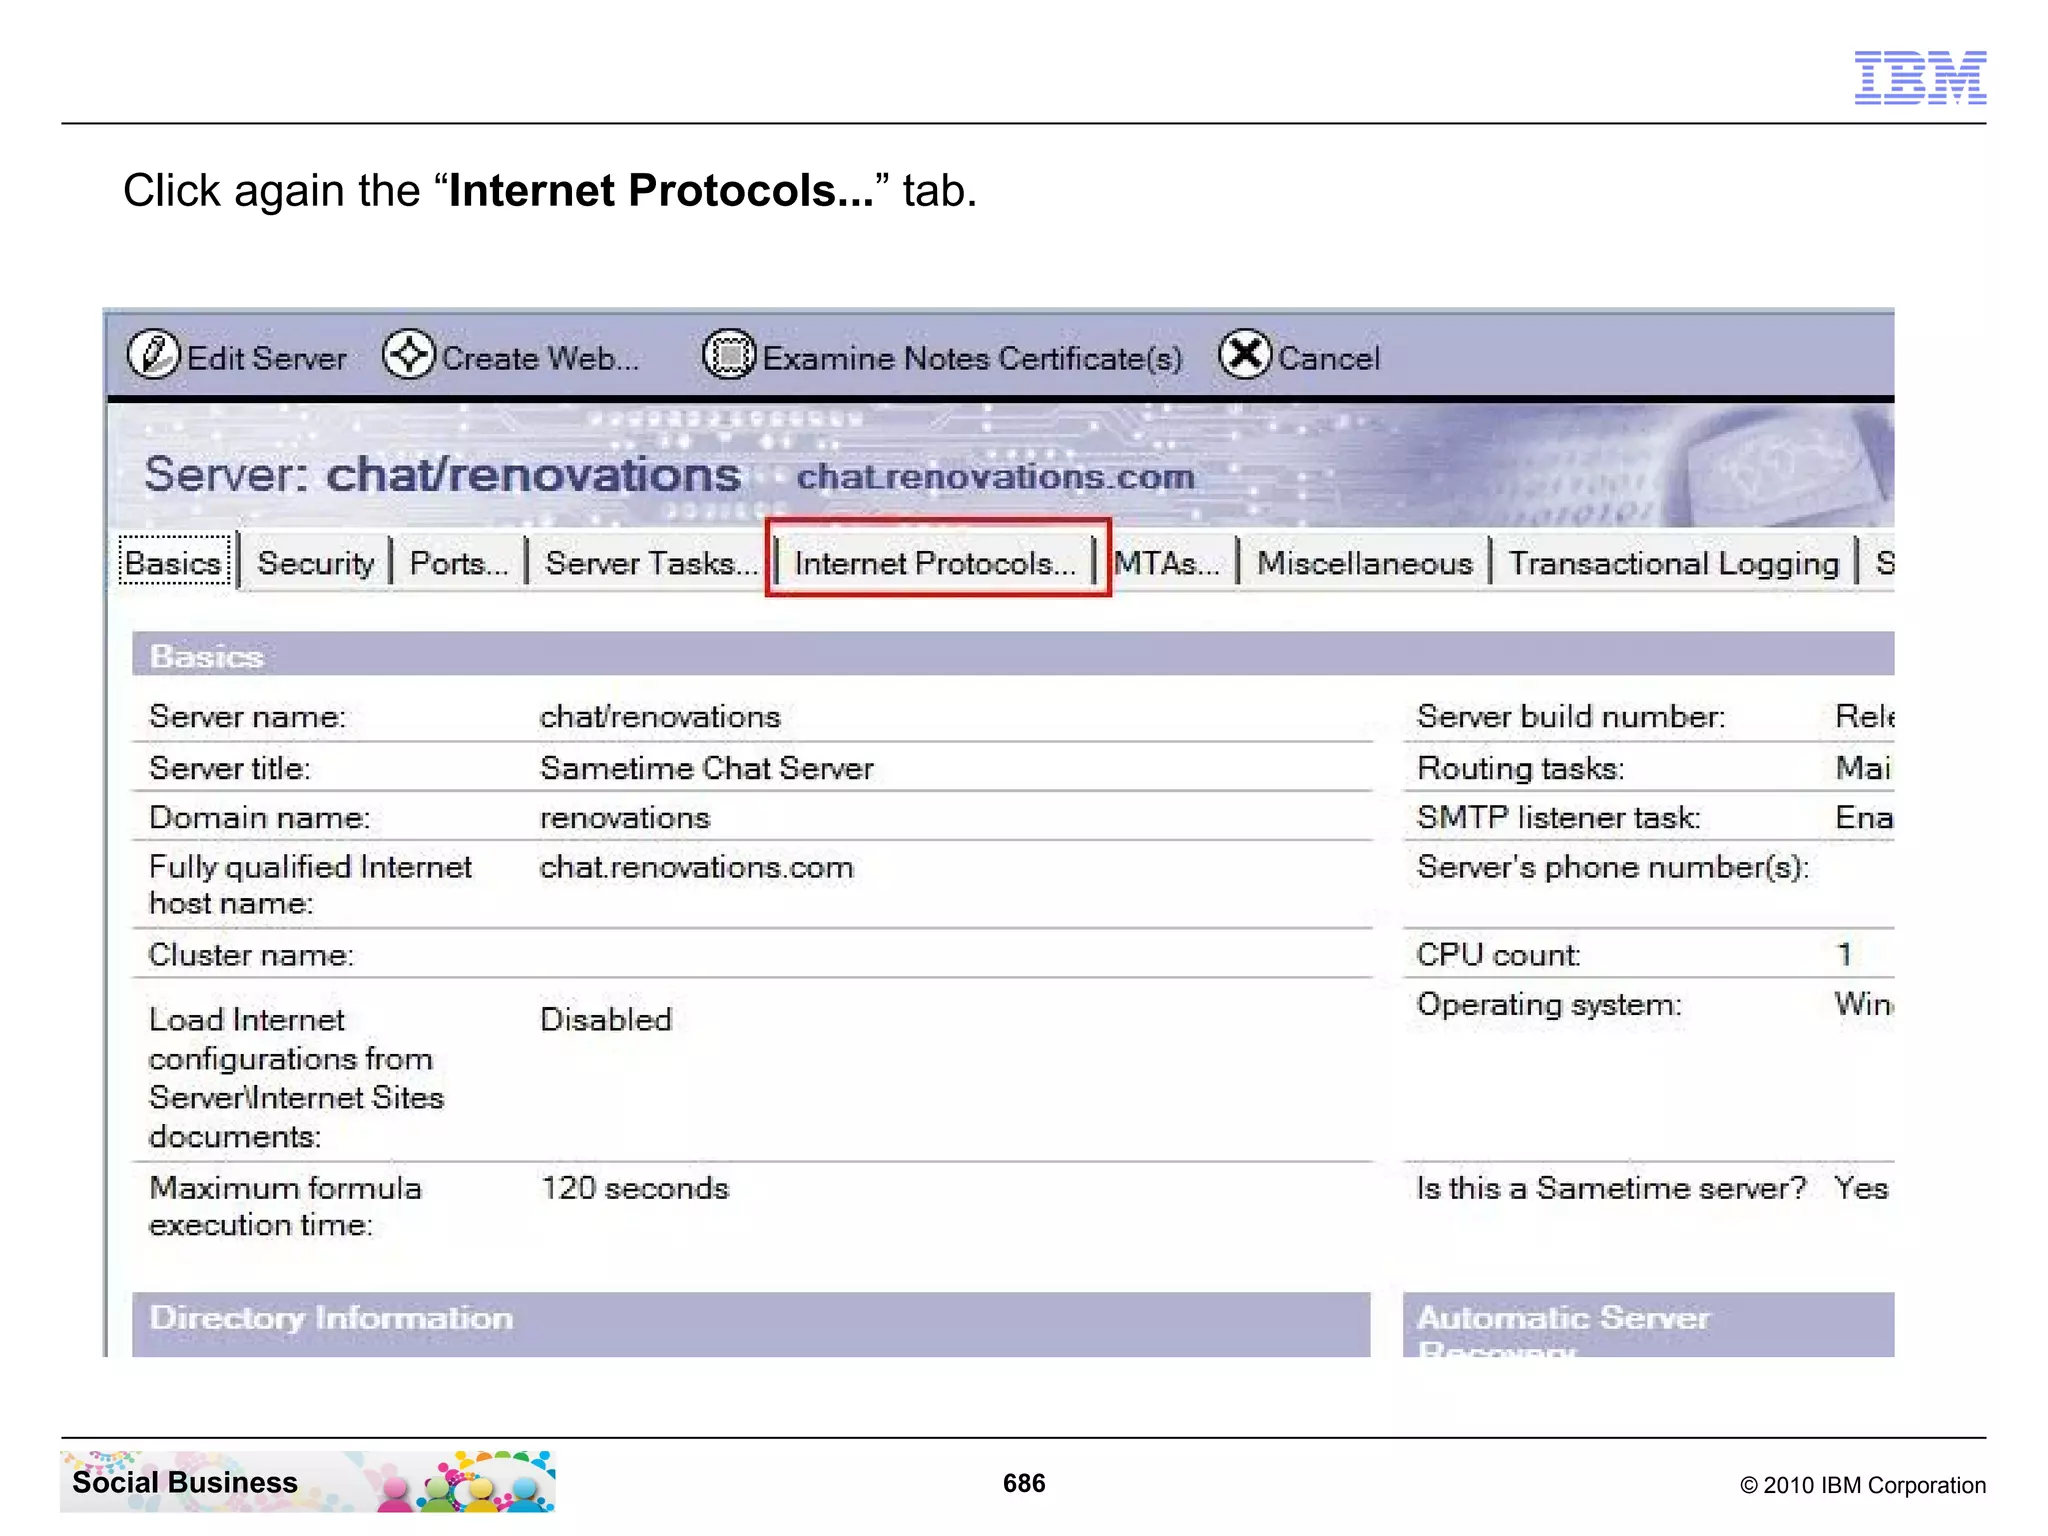Click the Create Web compass icon

coord(408,355)
